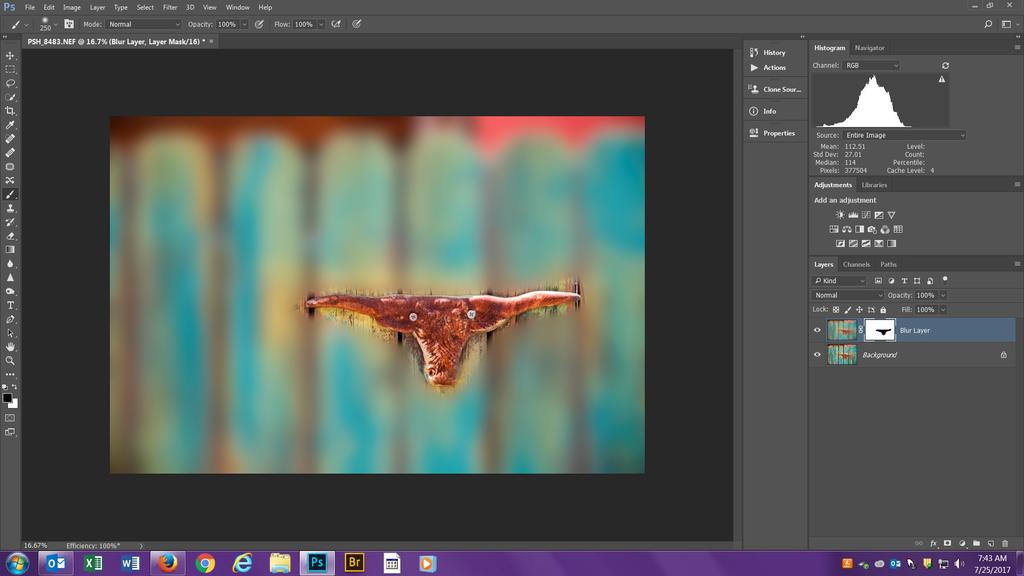Open the Clone Source panel

click(773, 89)
